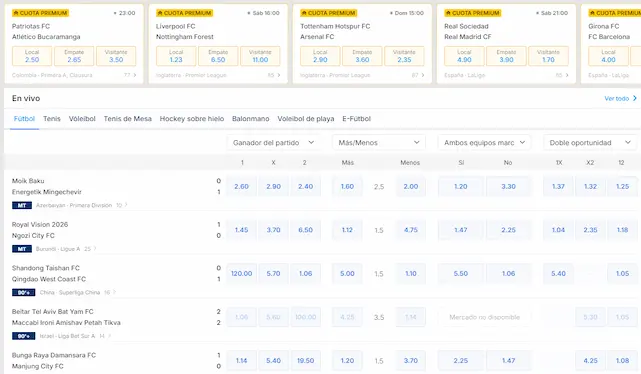Select the Balonmano tab

251,119
